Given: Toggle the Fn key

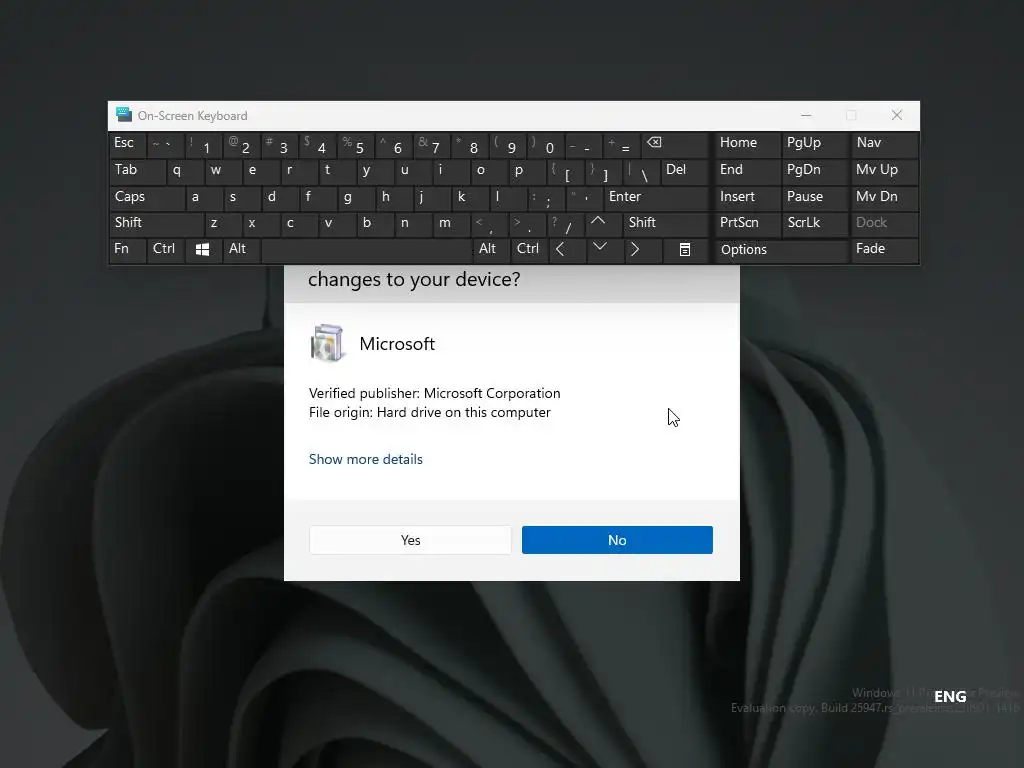Looking at the screenshot, I should coord(127,249).
